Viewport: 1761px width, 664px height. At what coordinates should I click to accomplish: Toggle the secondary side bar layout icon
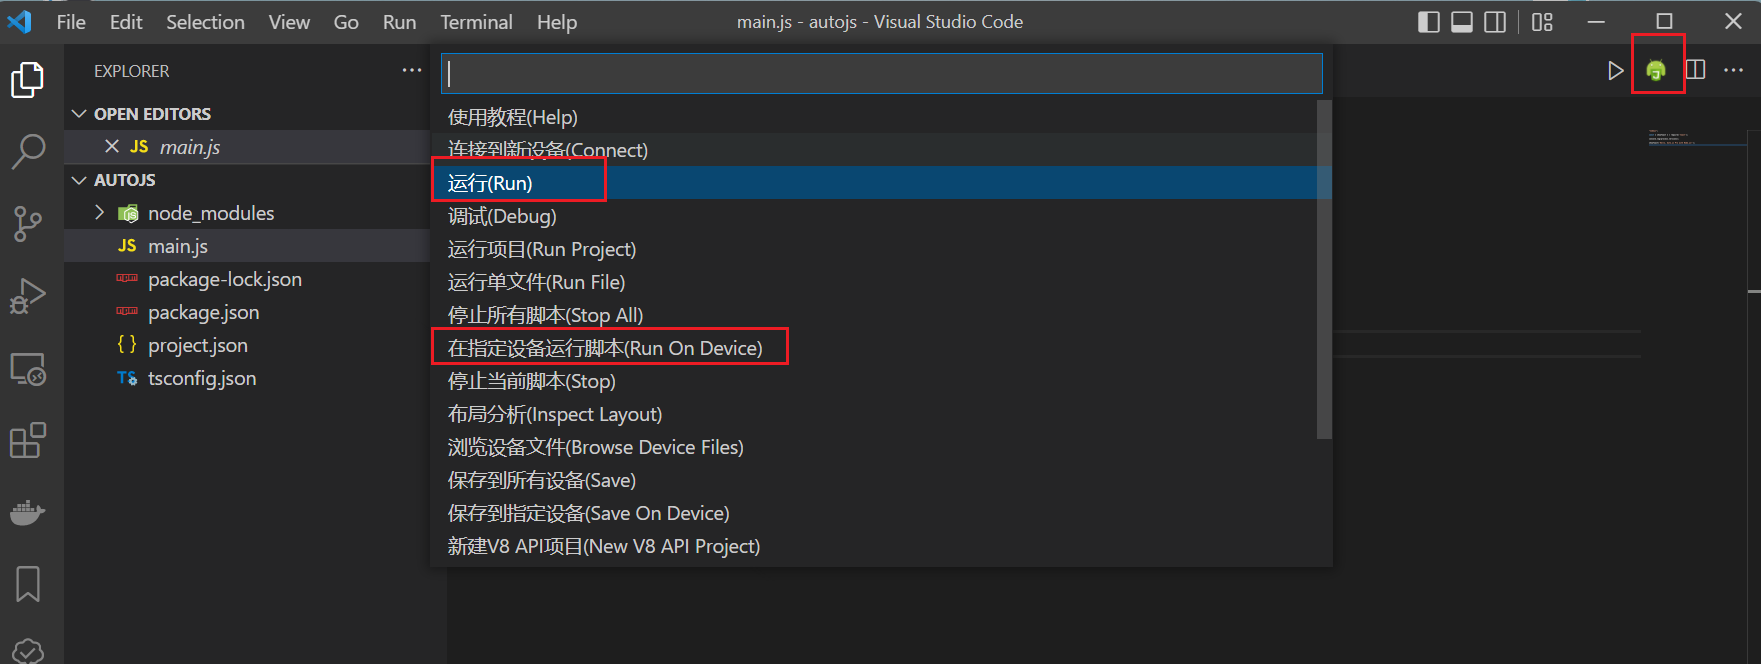pos(1495,22)
